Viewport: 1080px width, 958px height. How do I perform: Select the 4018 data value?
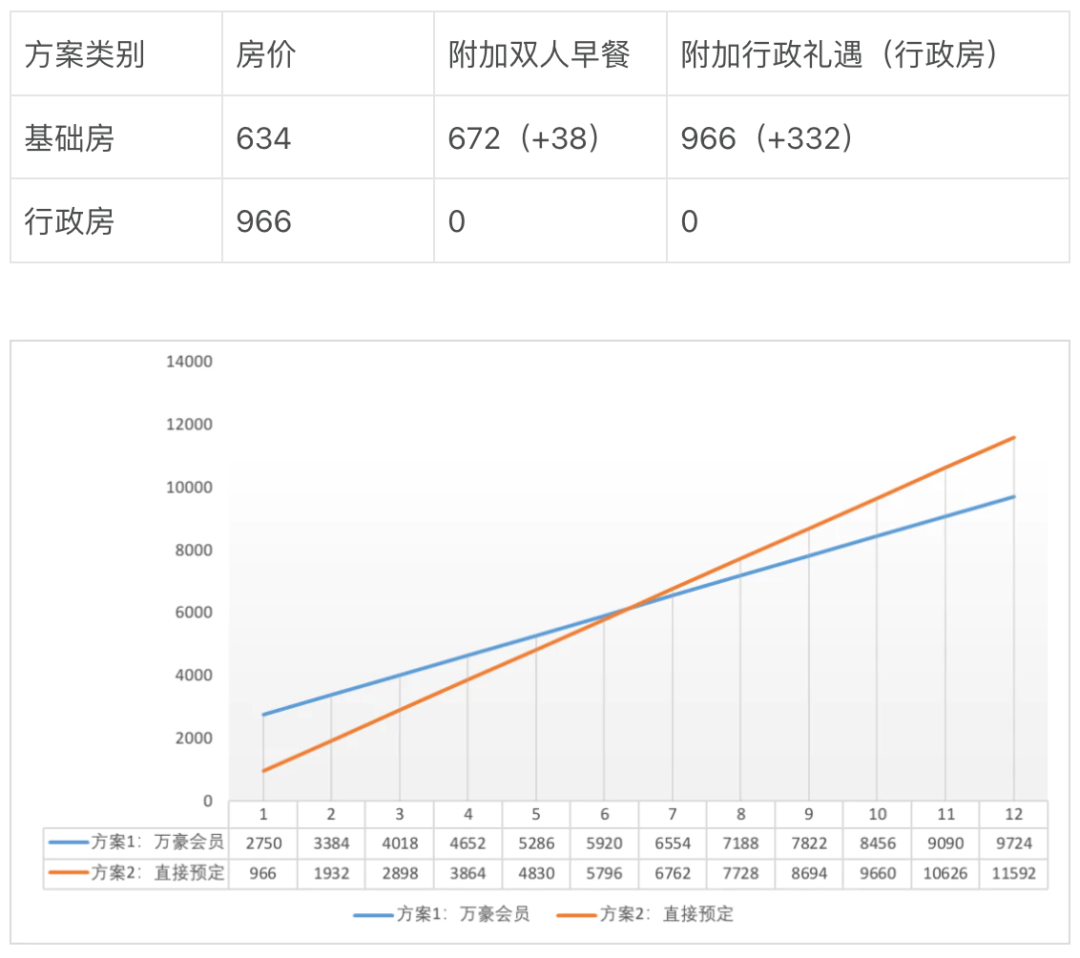tap(399, 844)
